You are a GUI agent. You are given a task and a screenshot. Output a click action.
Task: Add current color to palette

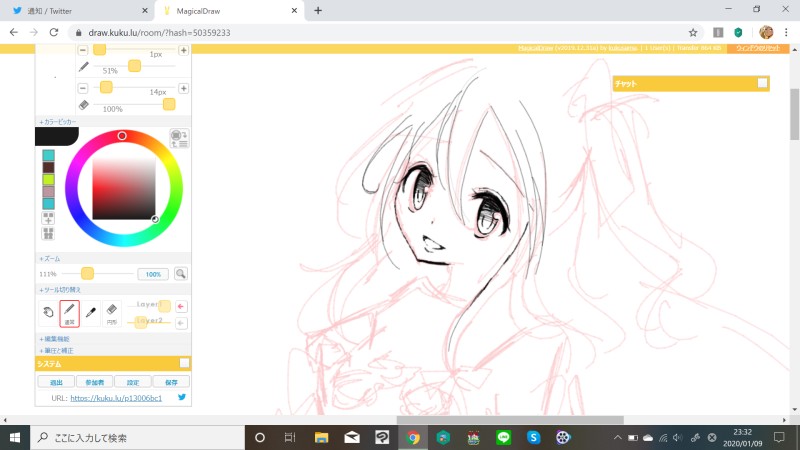click(x=48, y=218)
